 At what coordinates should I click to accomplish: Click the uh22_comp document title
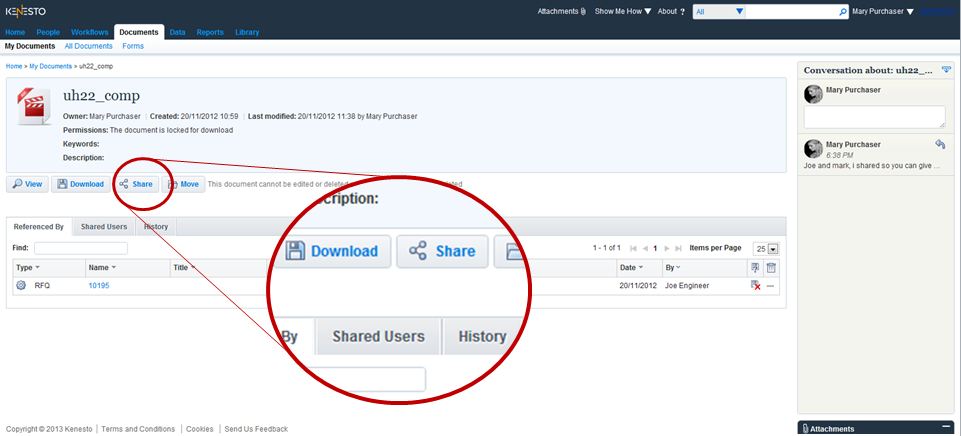click(101, 95)
